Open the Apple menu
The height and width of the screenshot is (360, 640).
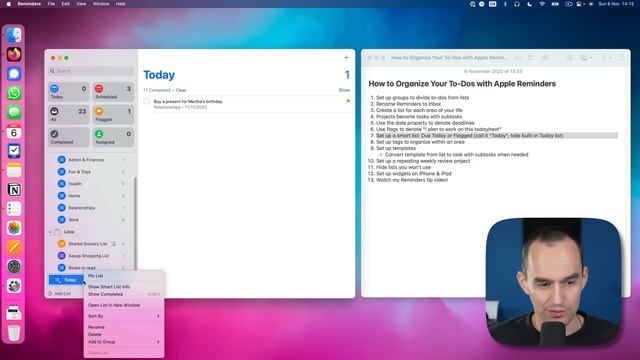[x=9, y=4]
